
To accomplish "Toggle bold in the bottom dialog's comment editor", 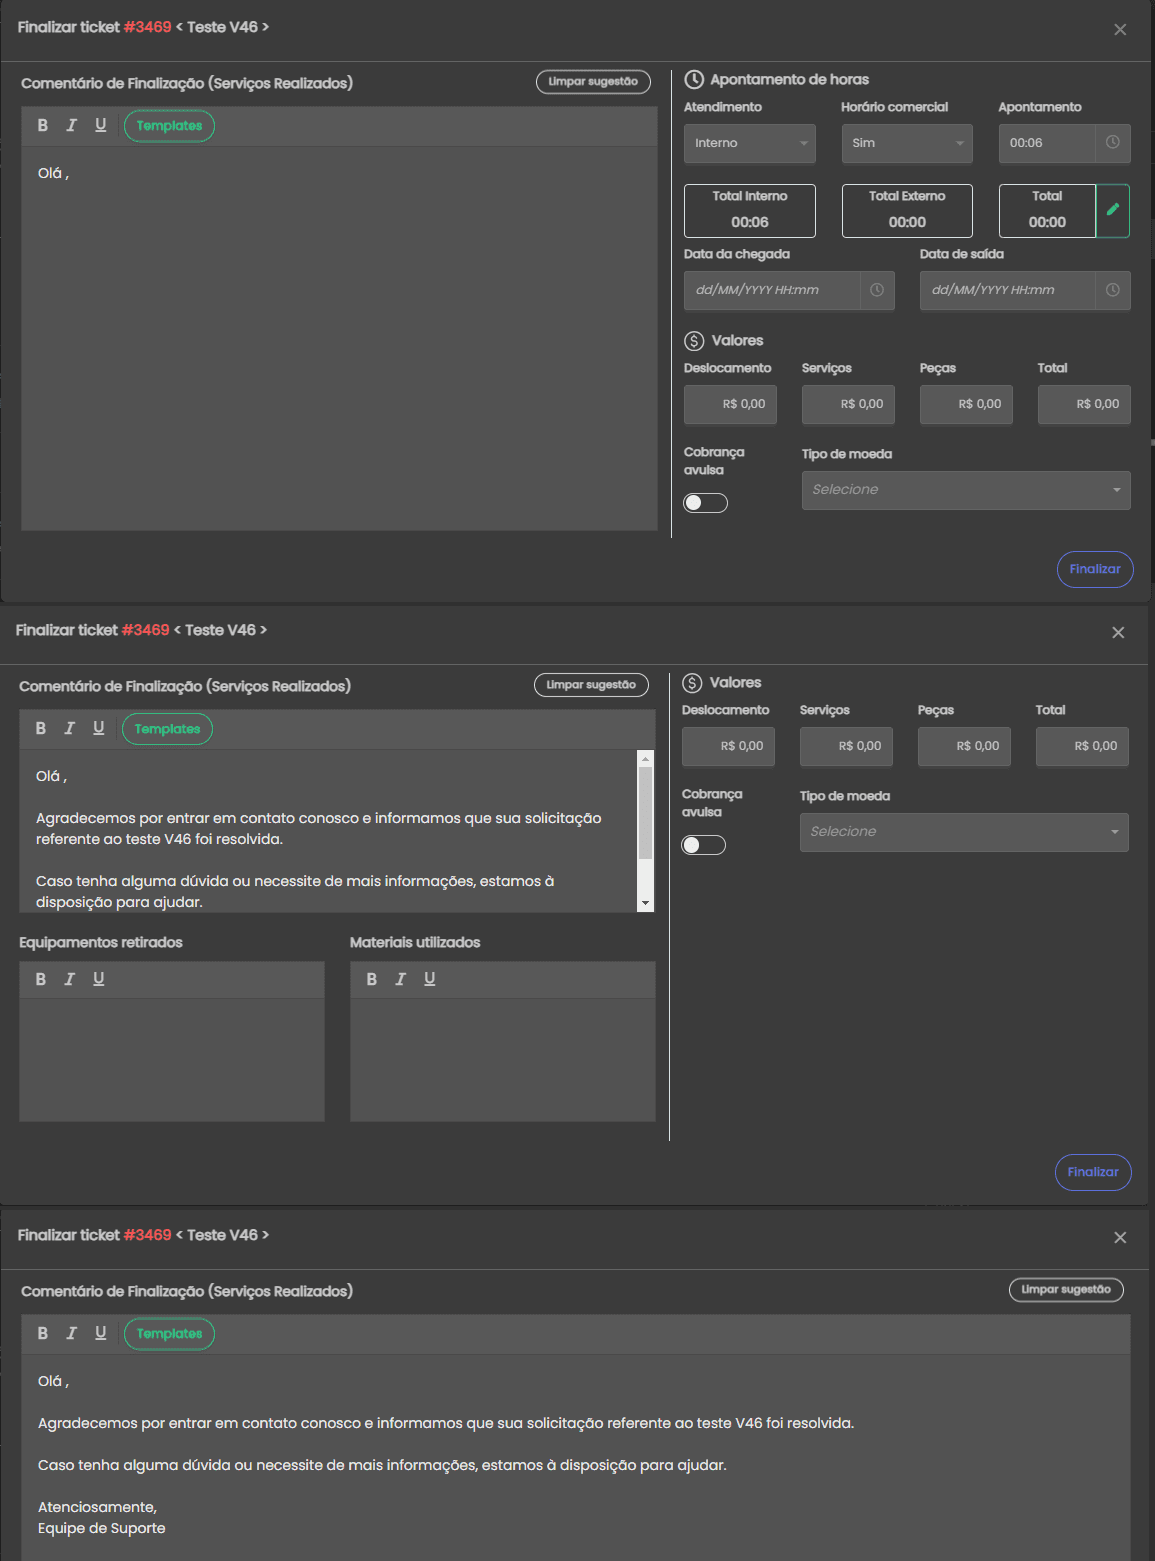I will pyautogui.click(x=42, y=1333).
